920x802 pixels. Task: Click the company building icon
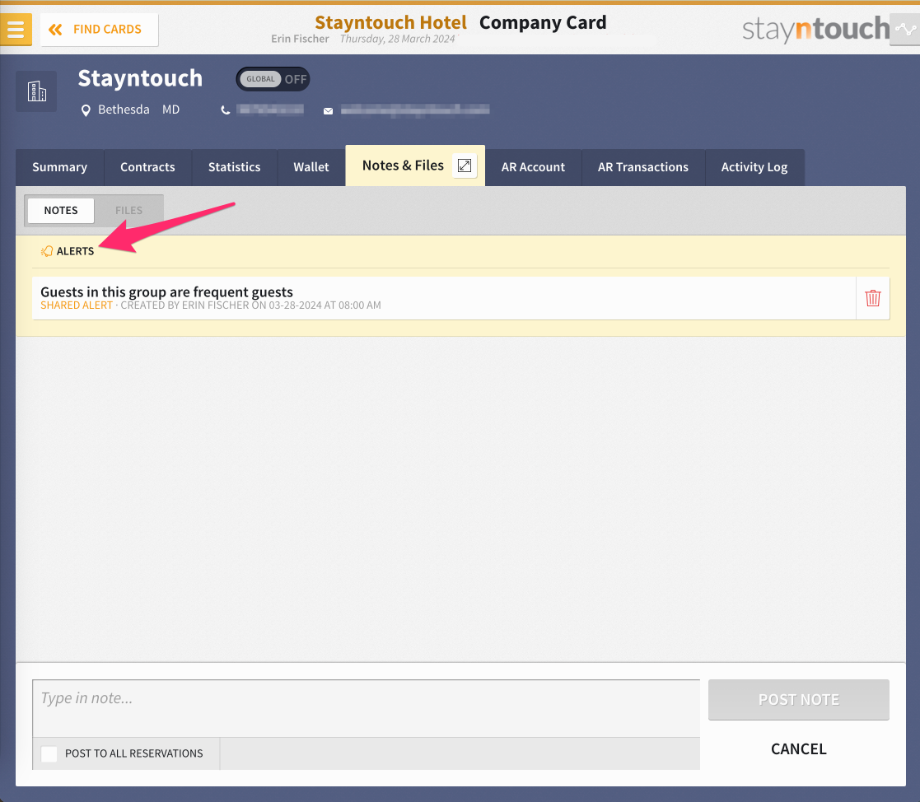point(36,92)
